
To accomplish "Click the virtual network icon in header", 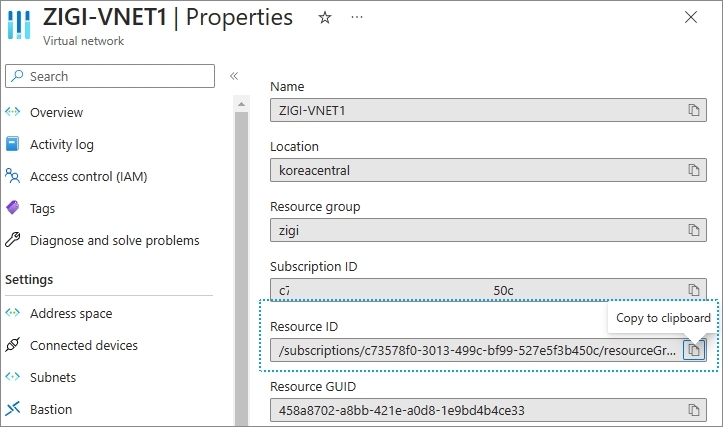I will 19,24.
